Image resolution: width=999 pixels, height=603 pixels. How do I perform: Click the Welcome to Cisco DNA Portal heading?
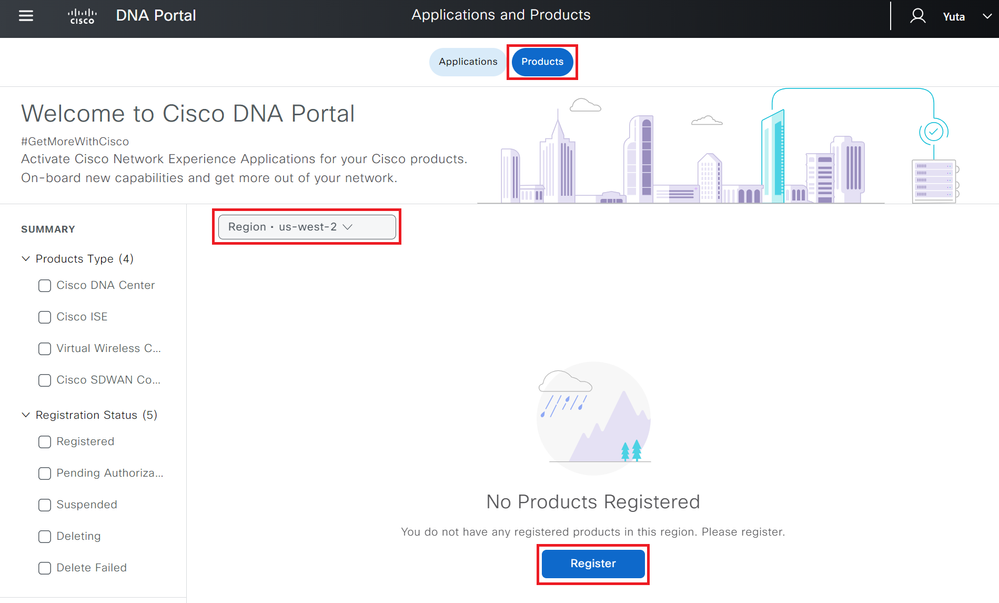pyautogui.click(x=188, y=113)
